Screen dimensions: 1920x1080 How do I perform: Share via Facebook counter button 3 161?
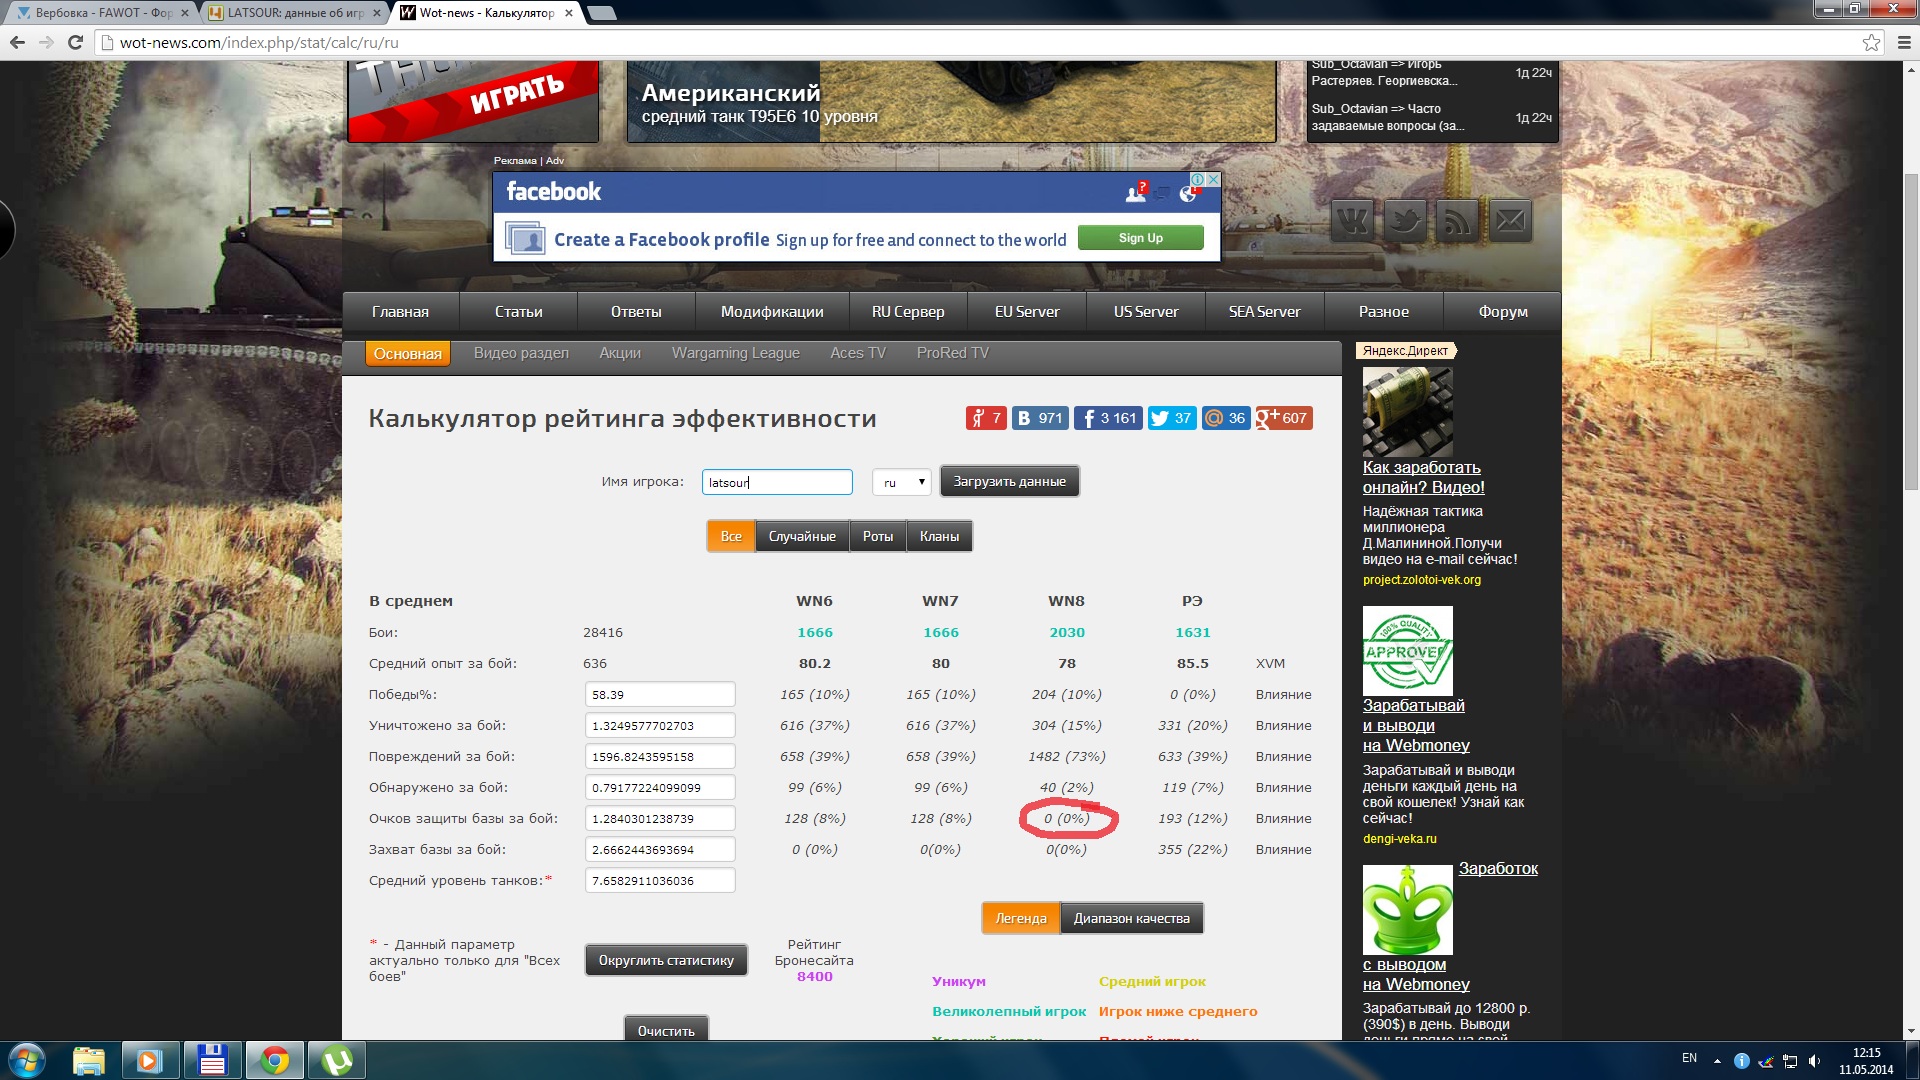tap(1108, 418)
